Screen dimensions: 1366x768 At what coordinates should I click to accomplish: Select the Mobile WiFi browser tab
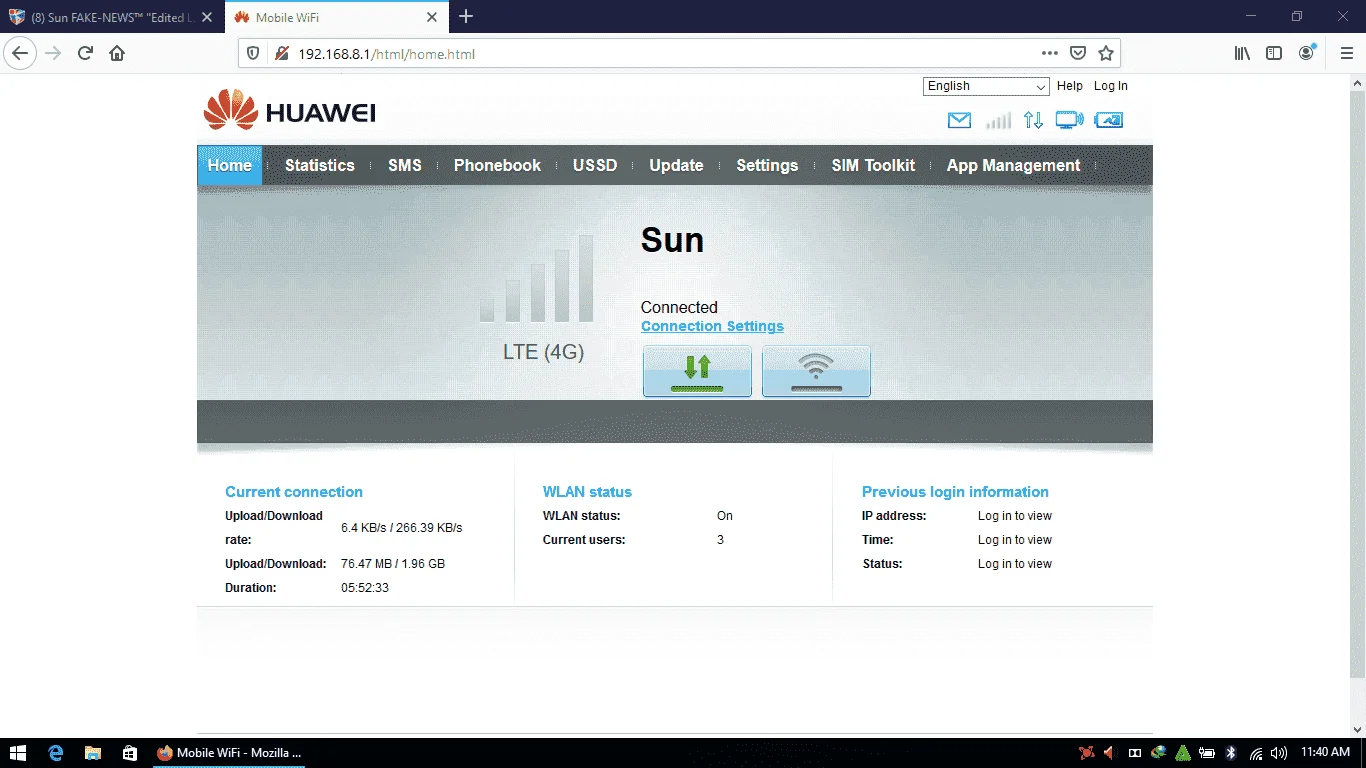(336, 17)
